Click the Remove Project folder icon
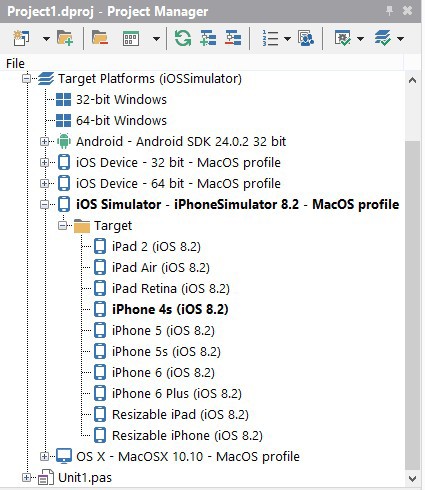The image size is (425, 490). click(100, 38)
